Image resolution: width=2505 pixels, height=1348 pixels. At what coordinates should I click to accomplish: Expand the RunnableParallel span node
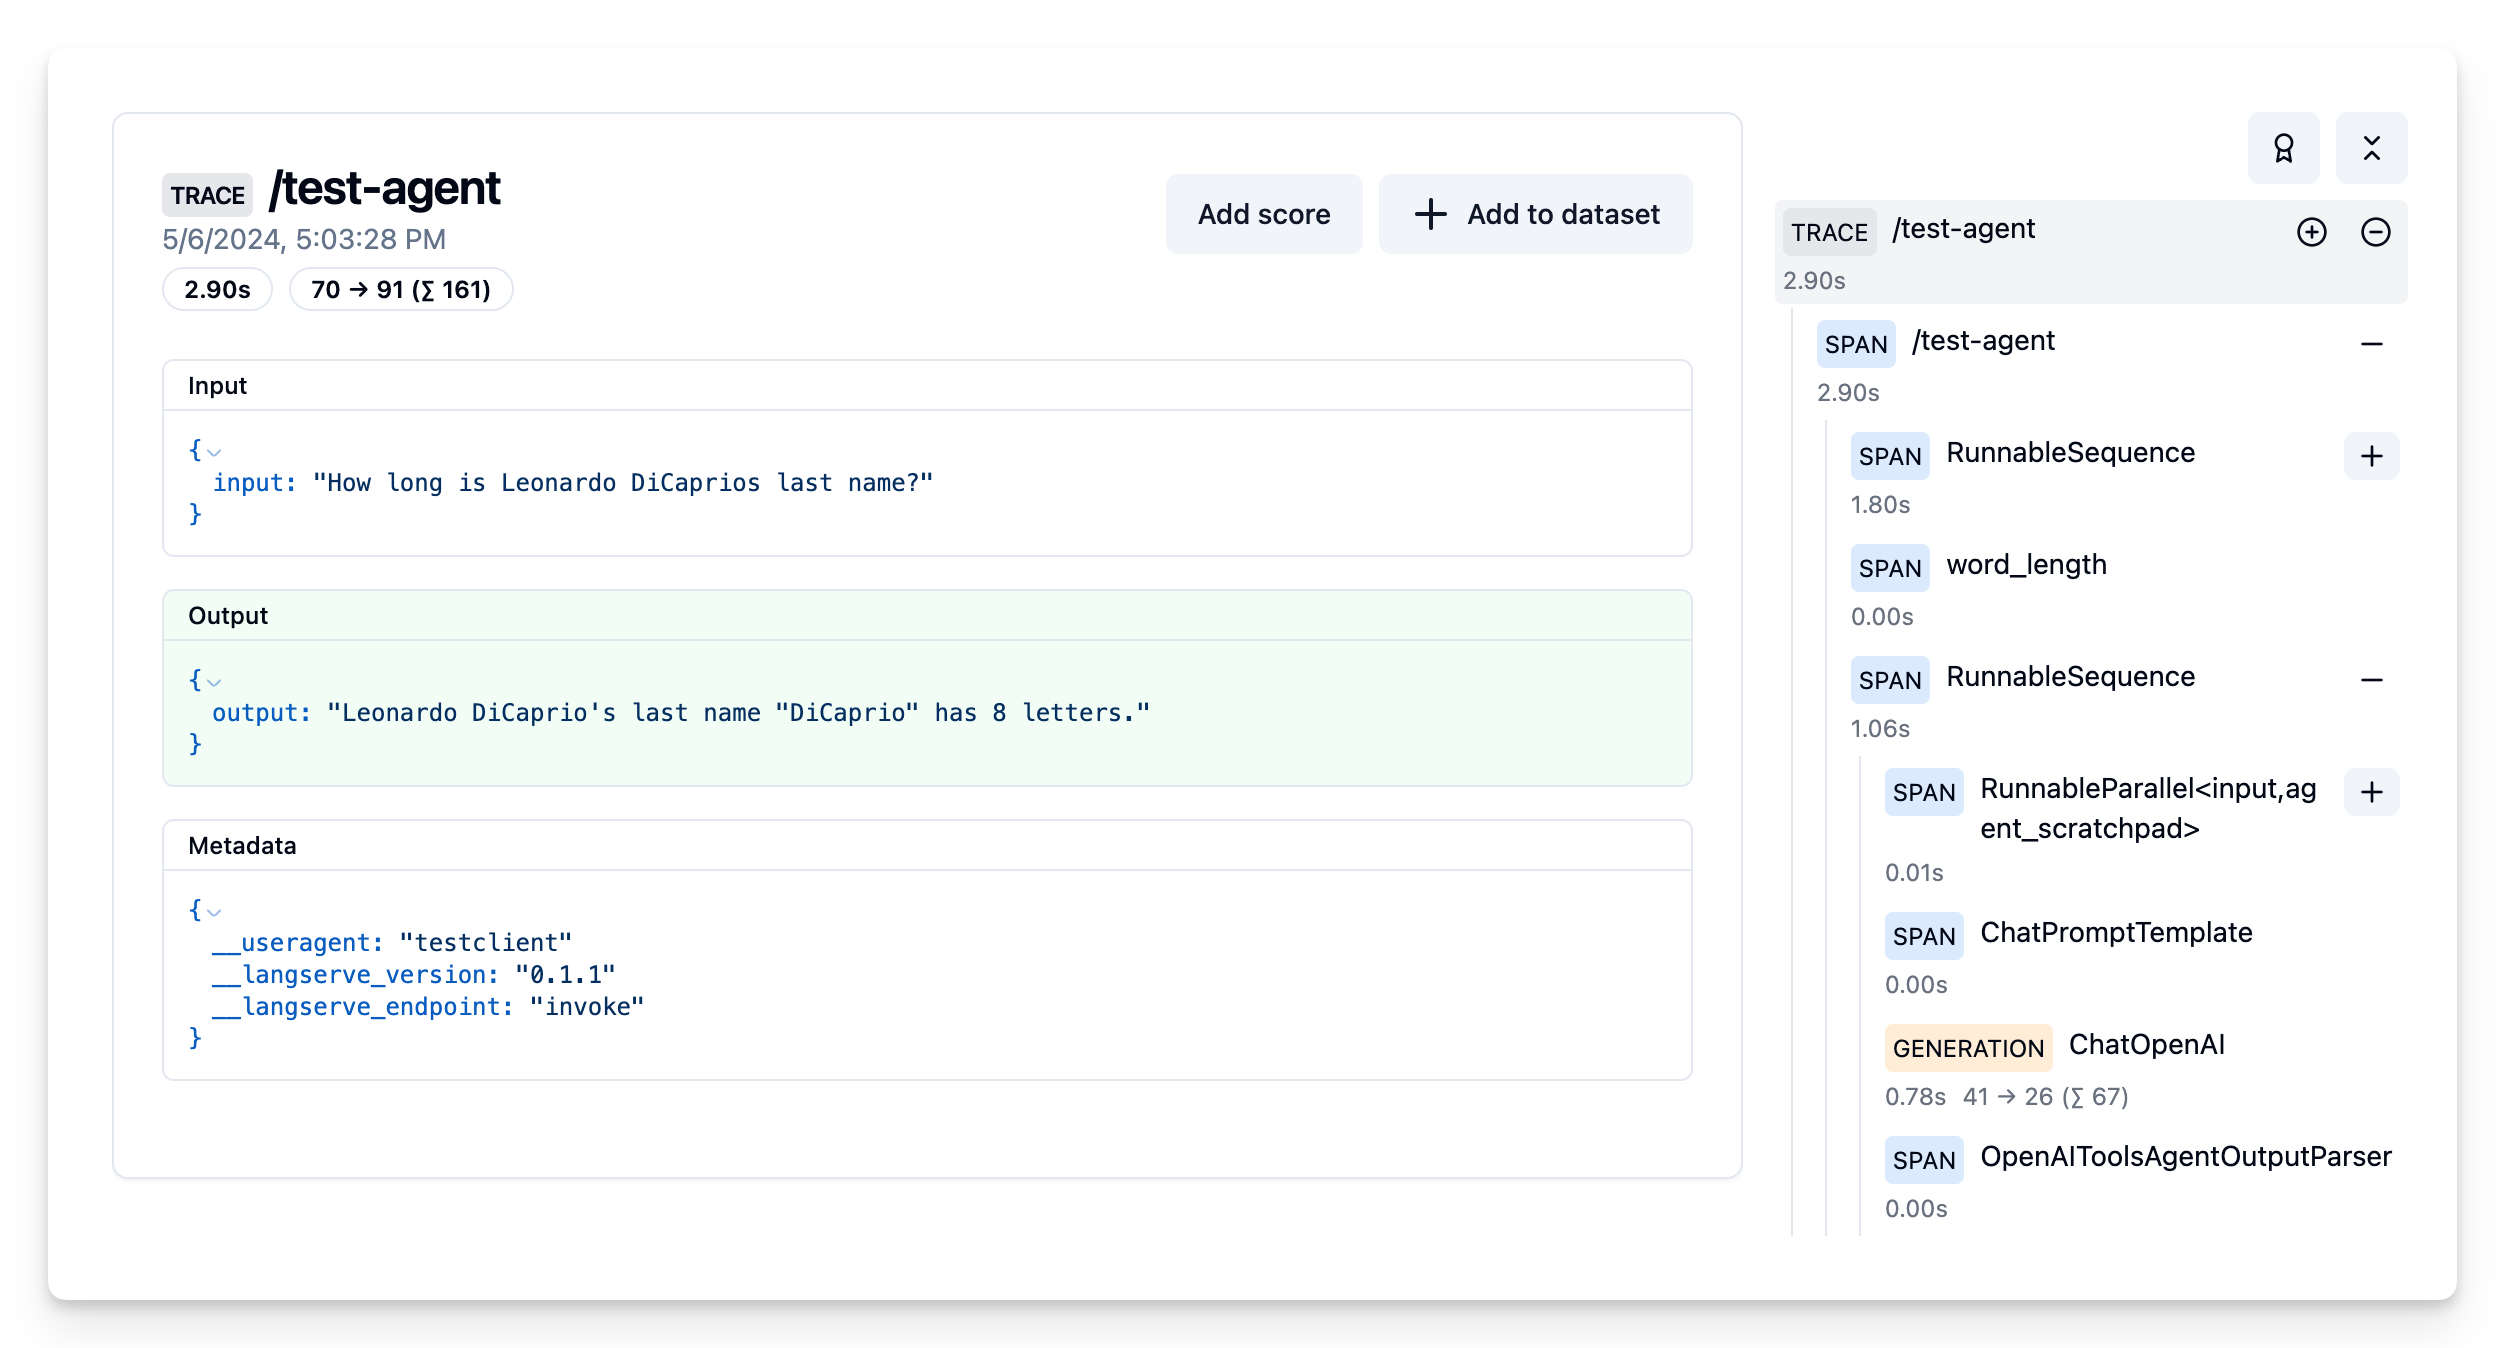2371,792
